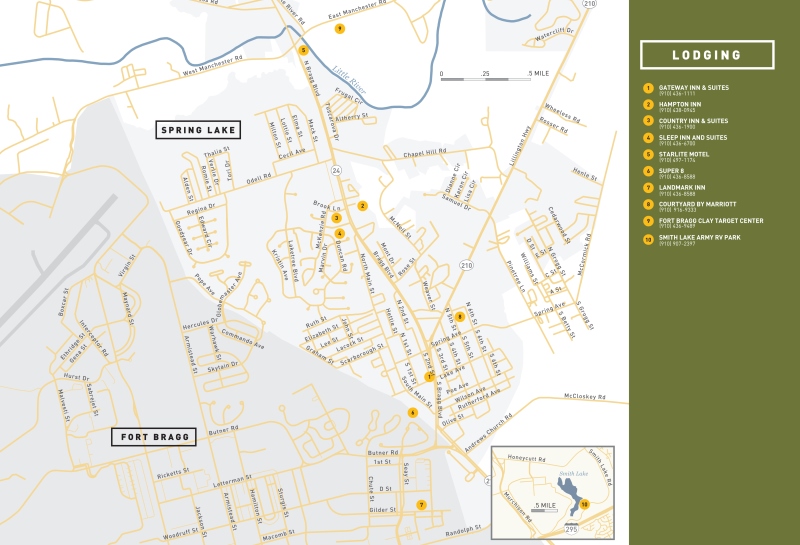Image resolution: width=800 pixels, height=545 pixels.
Task: Click the Pinetree Ln label
Action: (515, 276)
